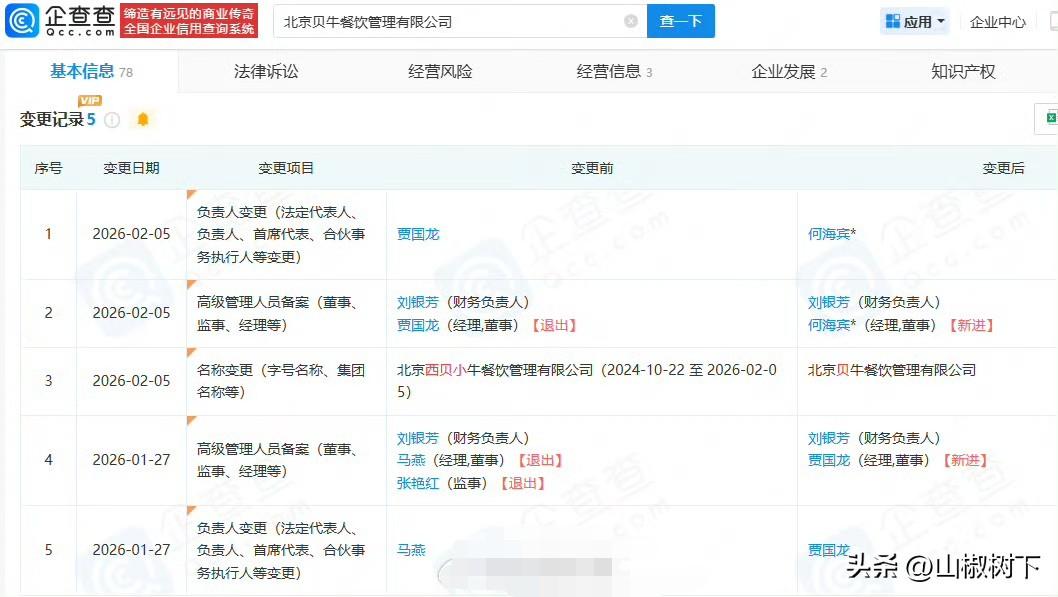Click 高级管理人员备案 text in row 2
Screen dimensions: 1058x597
(x=277, y=314)
